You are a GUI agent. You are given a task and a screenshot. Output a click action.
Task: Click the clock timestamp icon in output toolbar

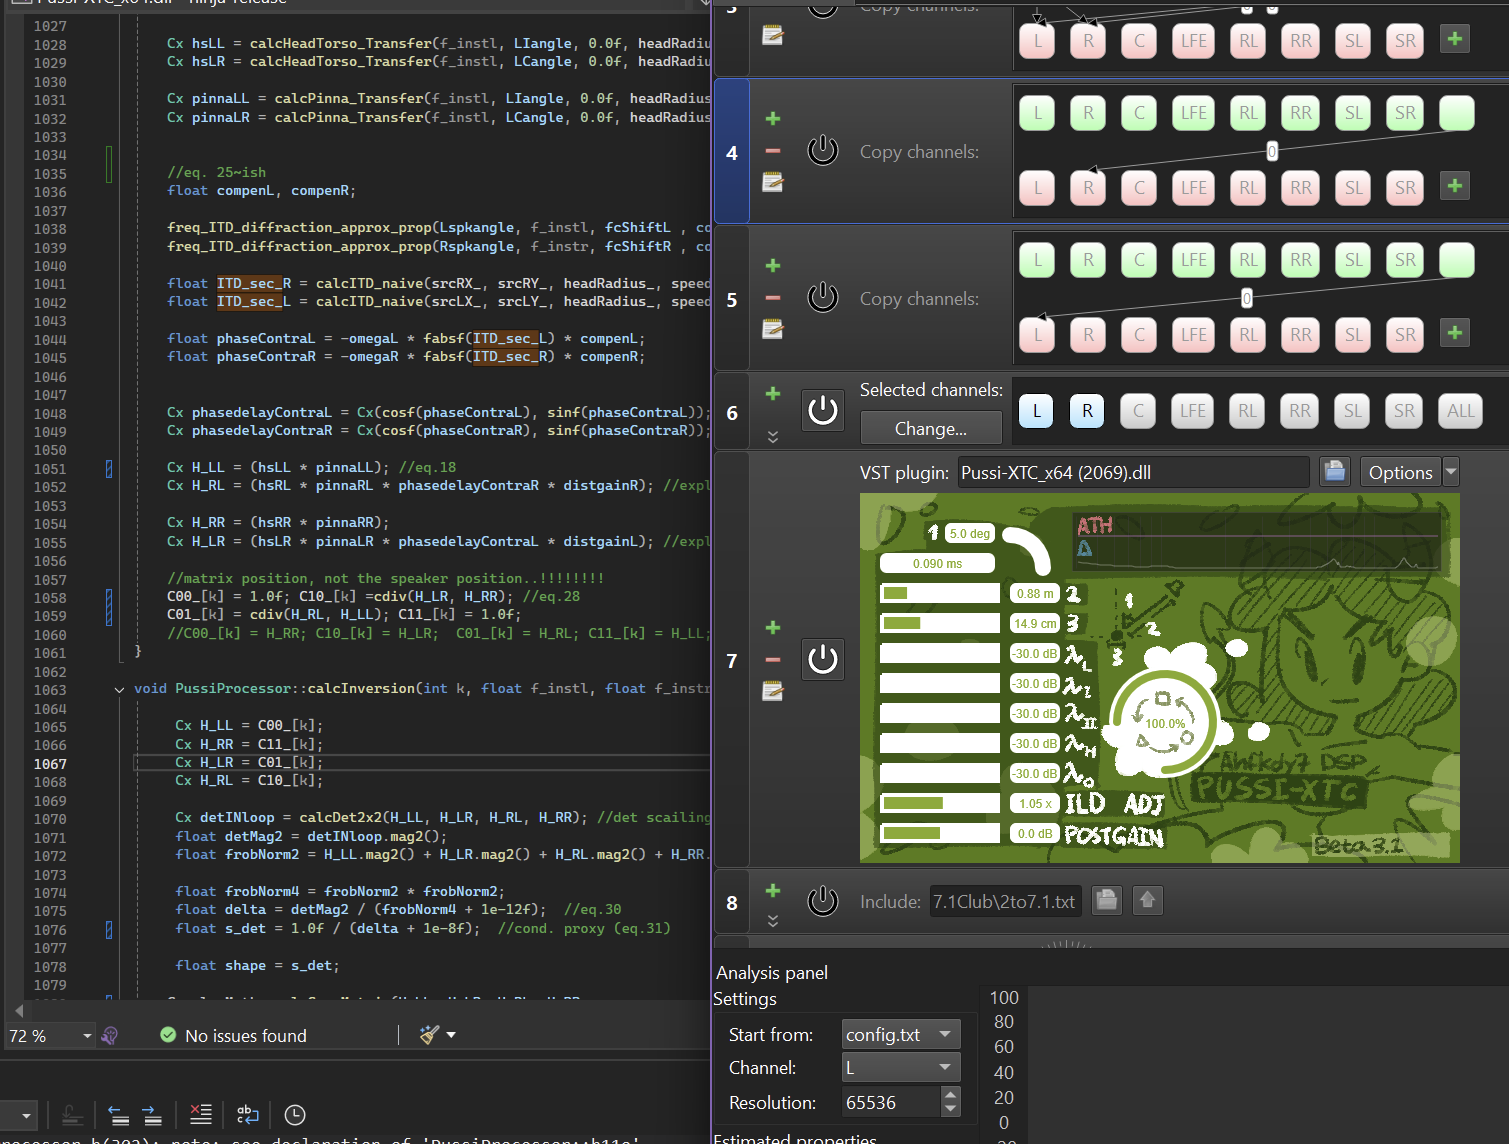295,1115
